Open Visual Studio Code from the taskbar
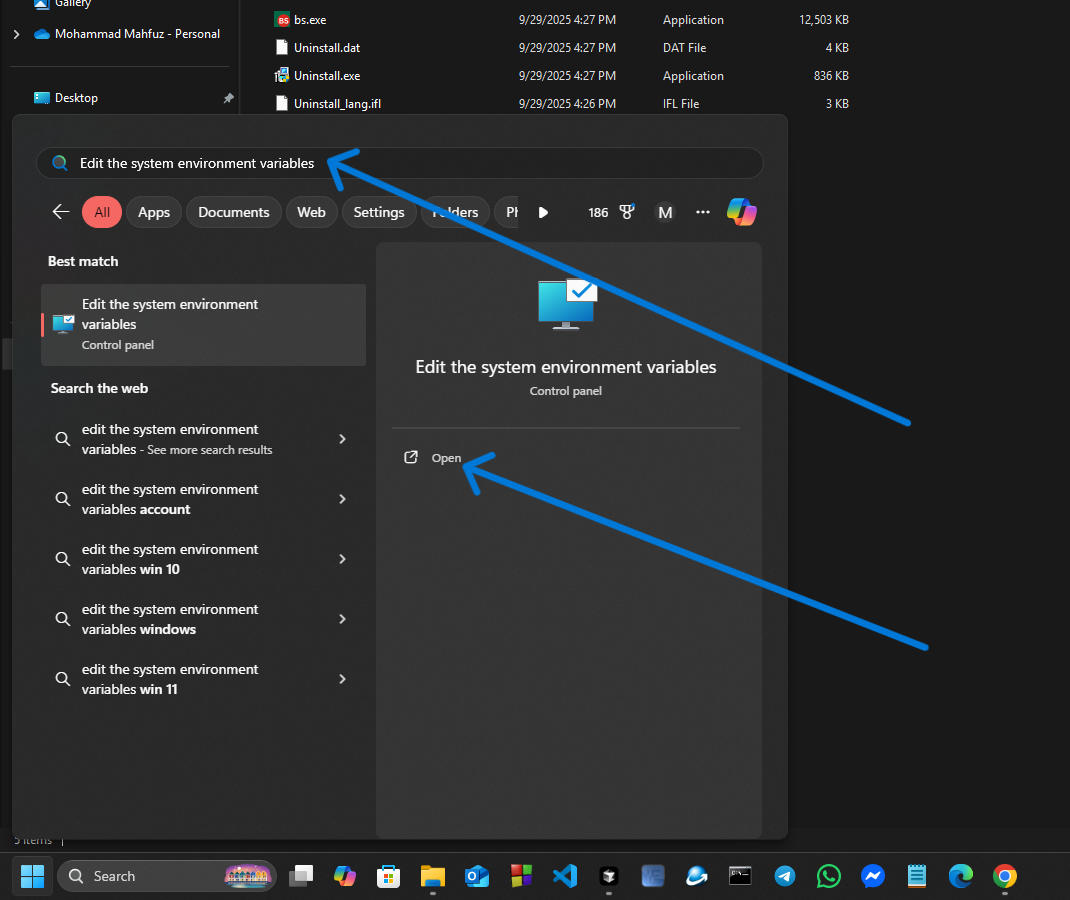Image resolution: width=1070 pixels, height=900 pixels. coord(564,876)
